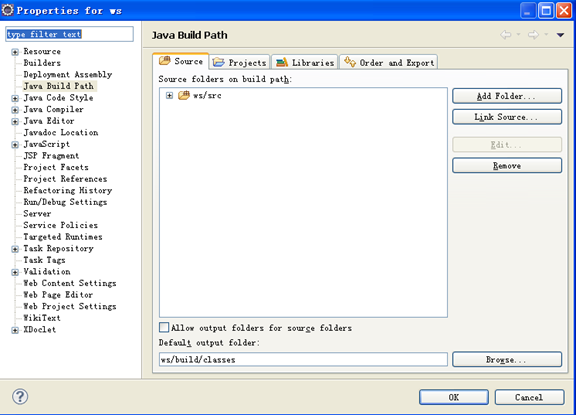Confirm with the OK button
The image size is (576, 415).
click(x=454, y=397)
